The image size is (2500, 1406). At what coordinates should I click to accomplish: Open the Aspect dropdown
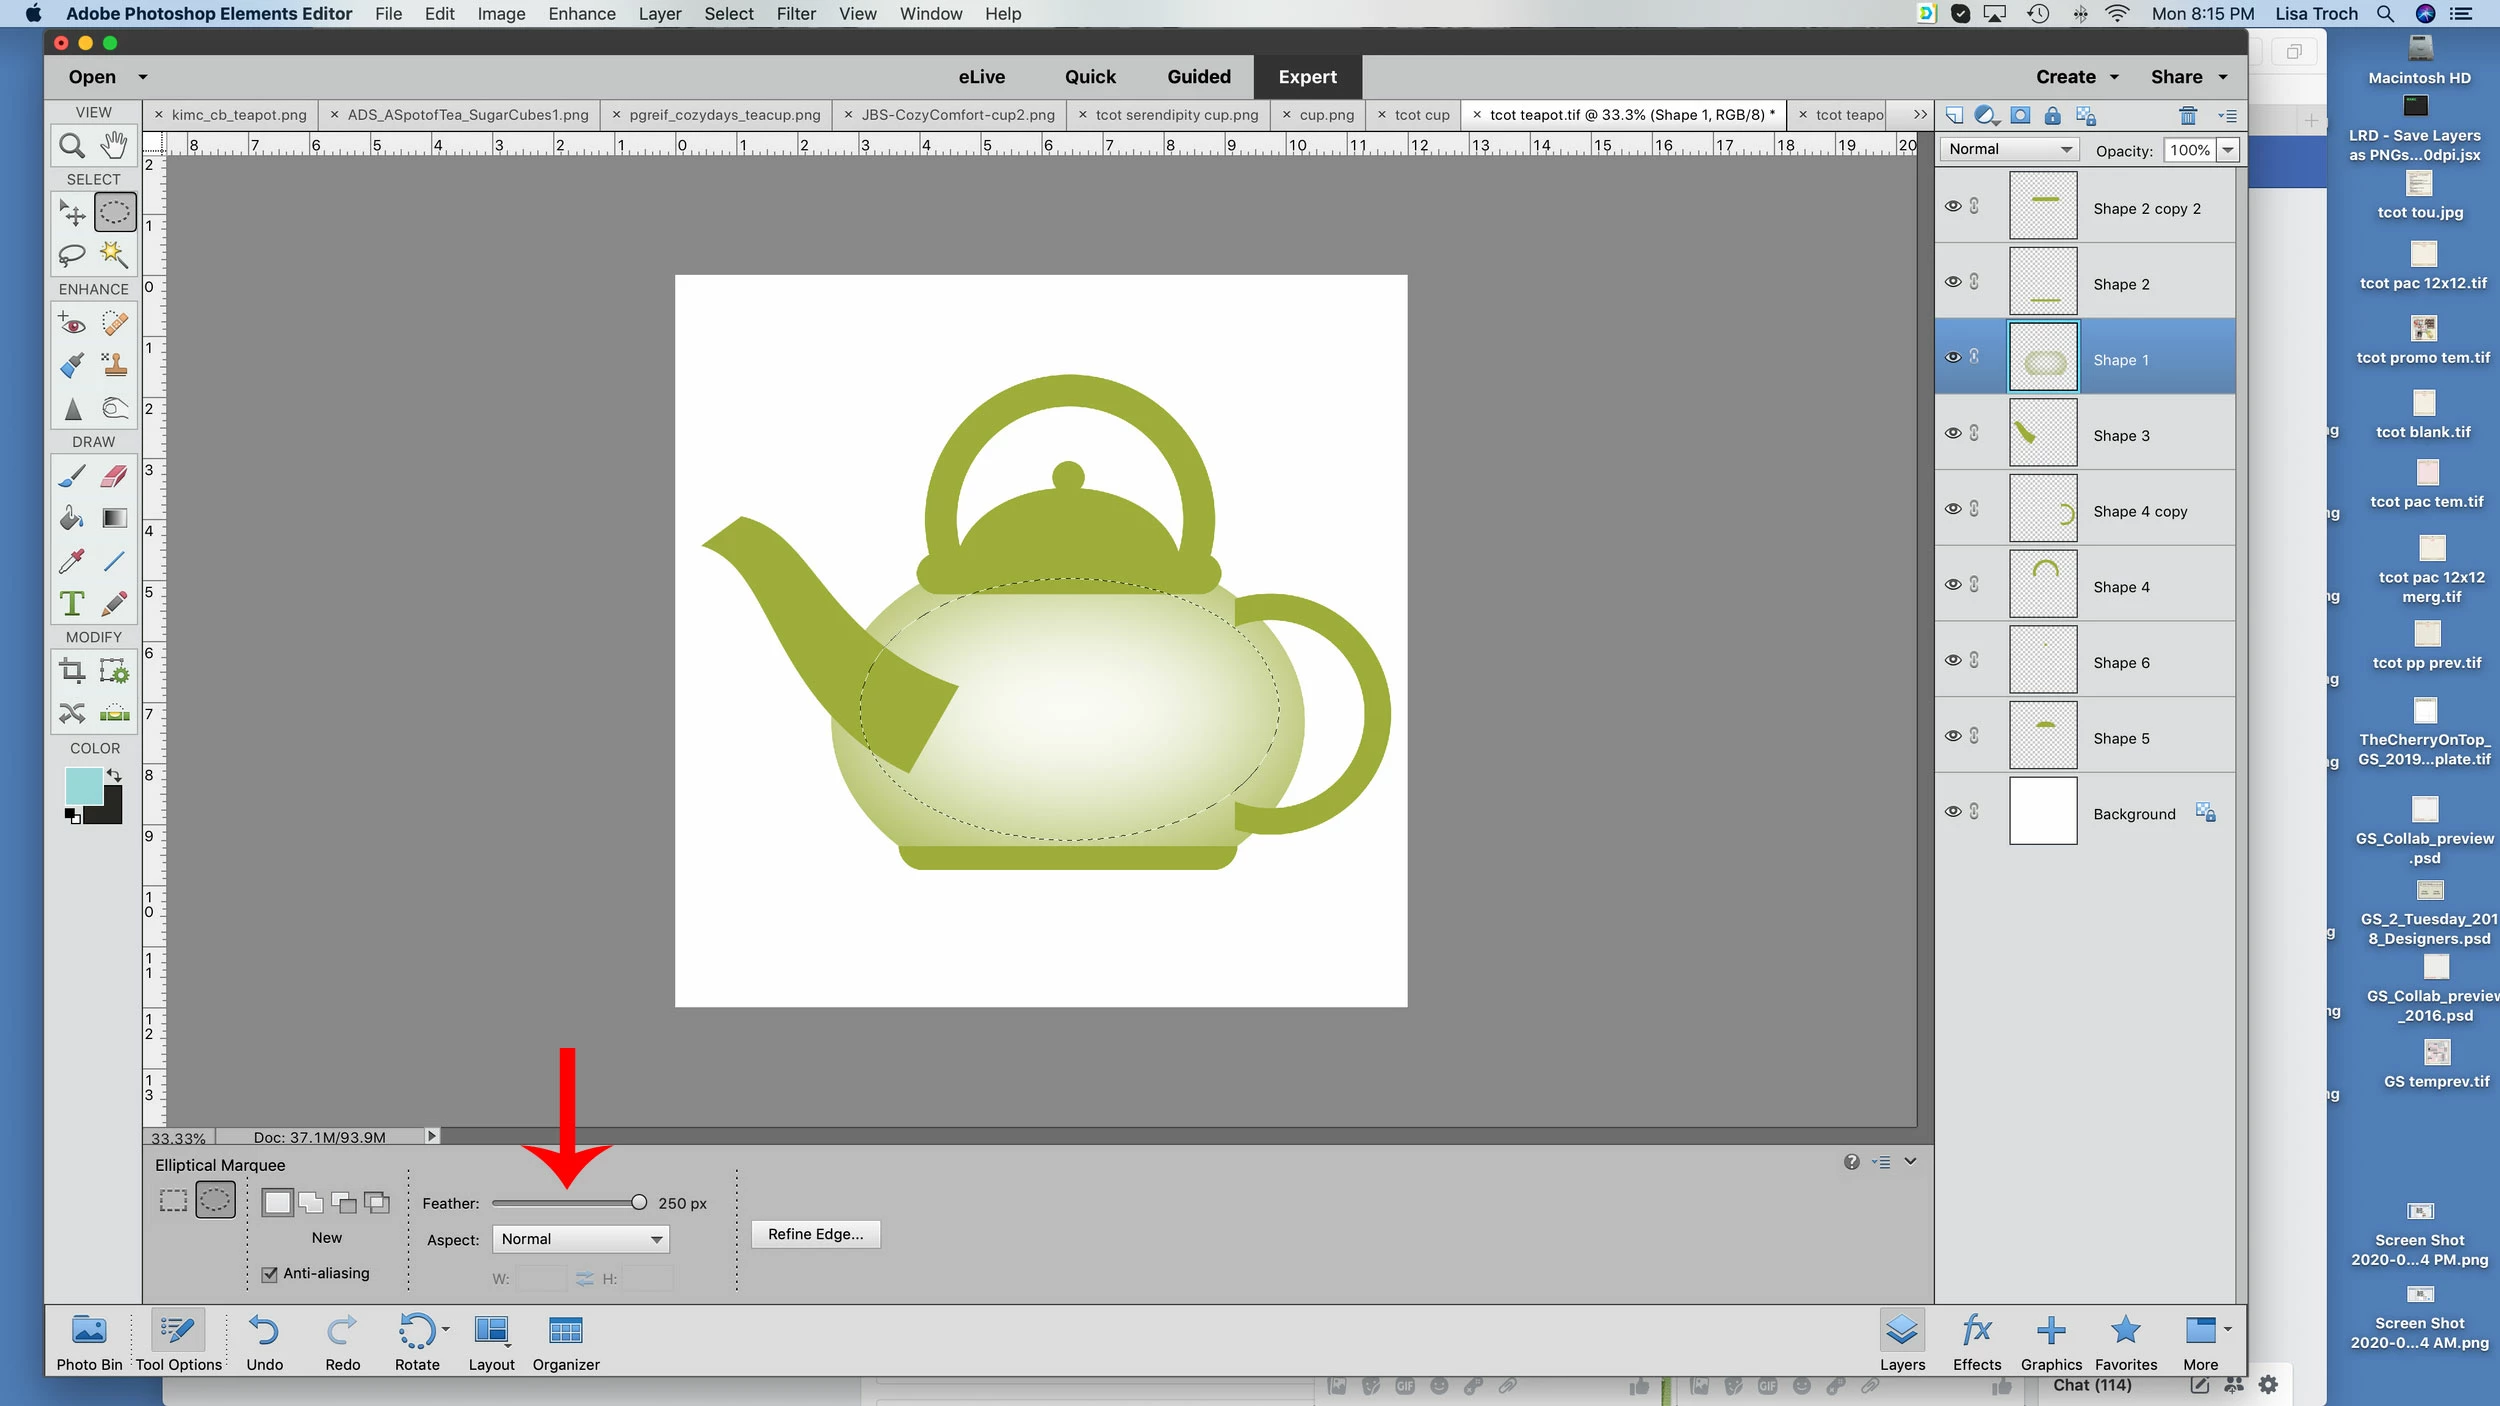click(x=581, y=1239)
